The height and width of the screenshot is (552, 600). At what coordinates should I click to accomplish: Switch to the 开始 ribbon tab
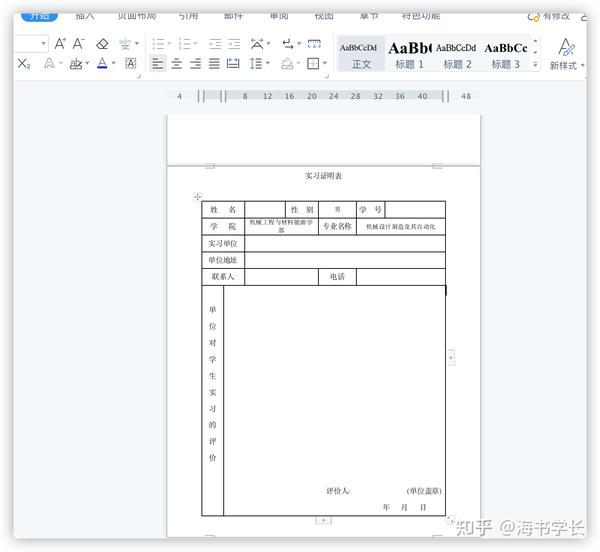(39, 16)
